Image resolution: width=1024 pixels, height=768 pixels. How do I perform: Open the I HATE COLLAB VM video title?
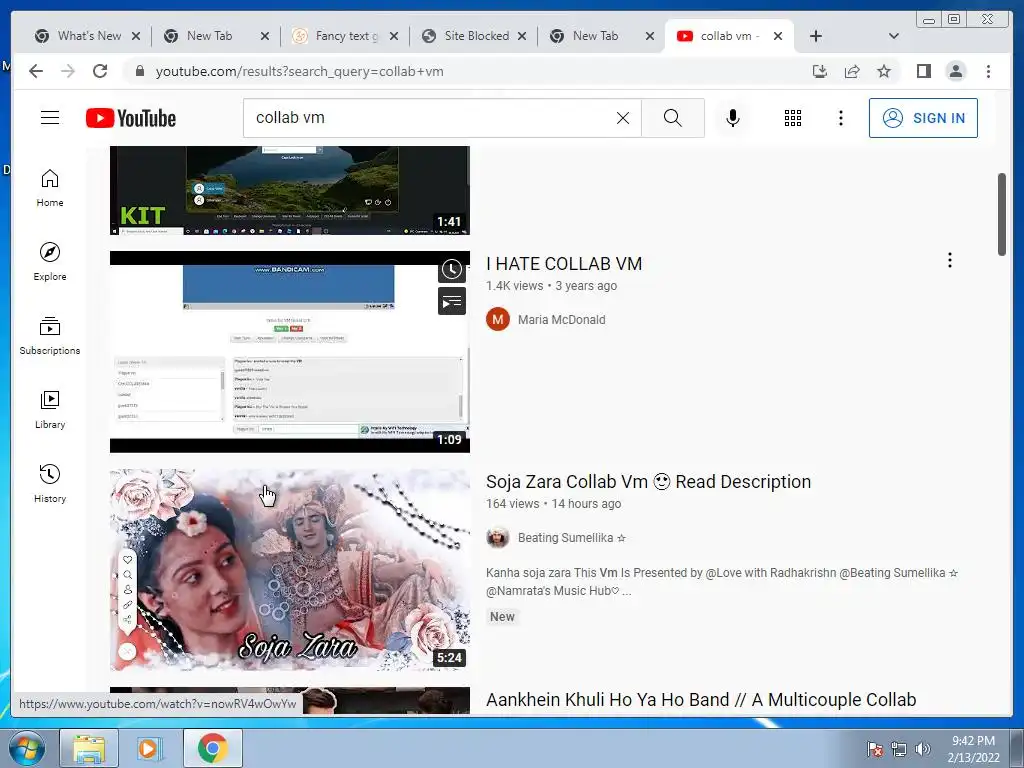pos(564,264)
